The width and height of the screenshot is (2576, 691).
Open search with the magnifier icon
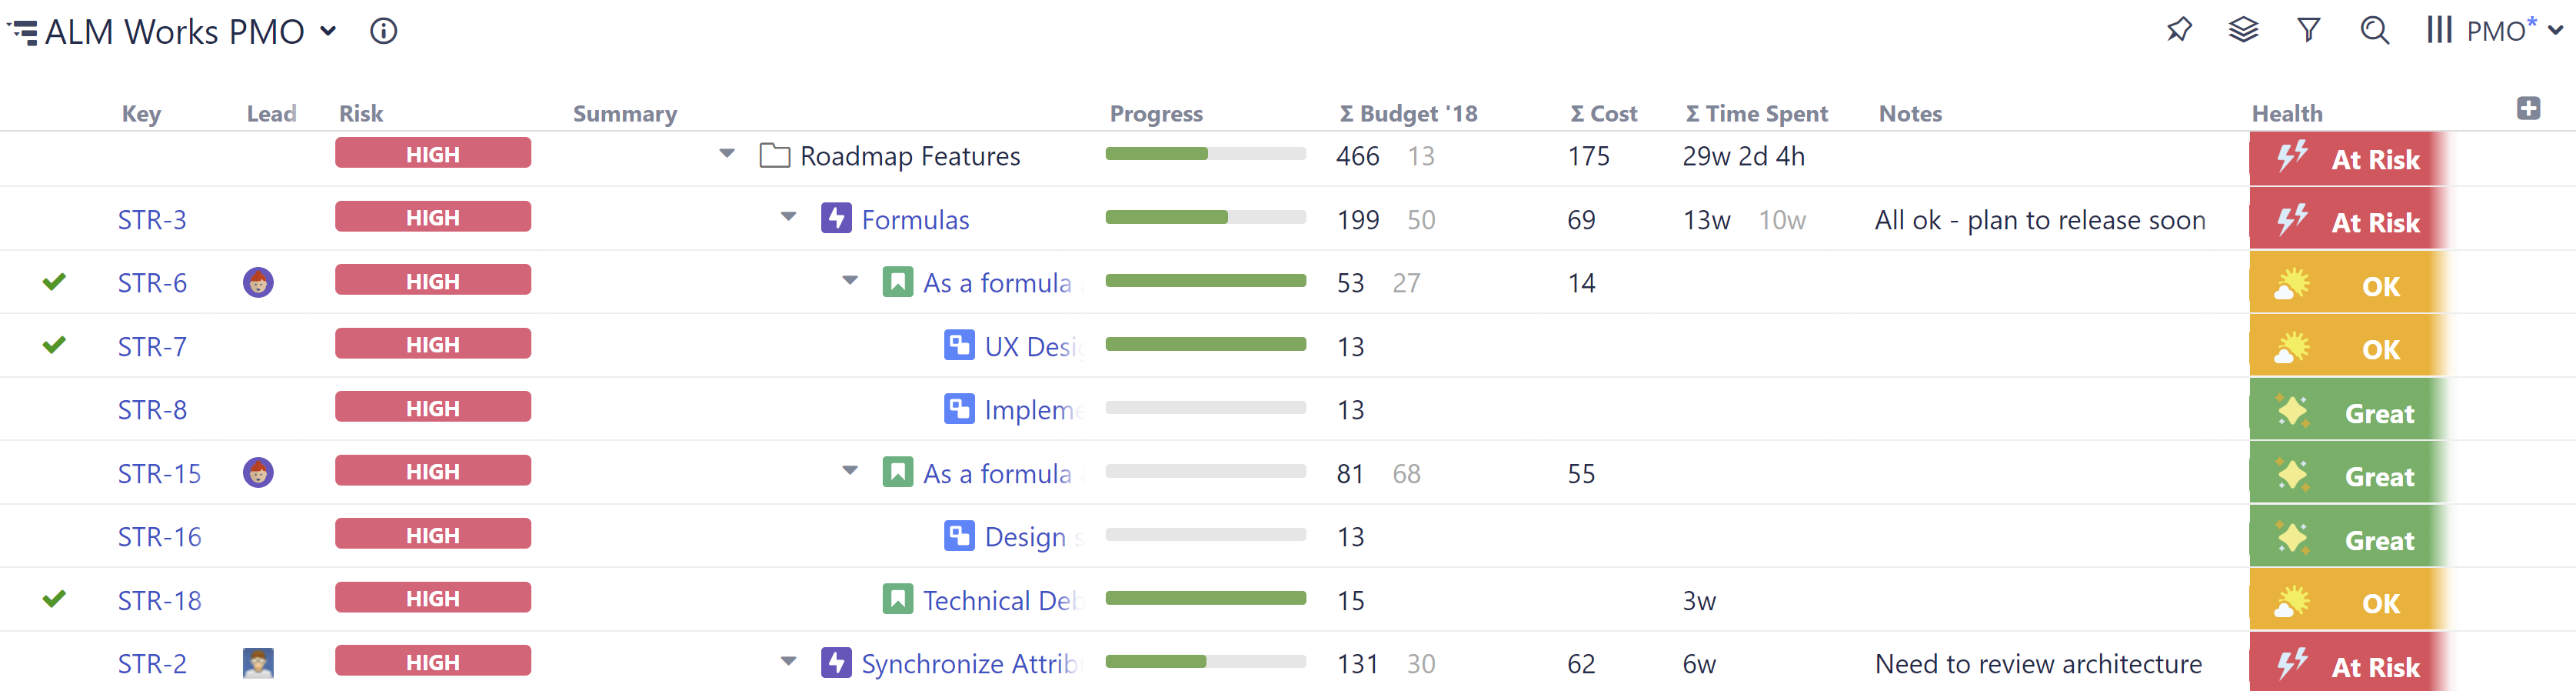coord(2374,30)
